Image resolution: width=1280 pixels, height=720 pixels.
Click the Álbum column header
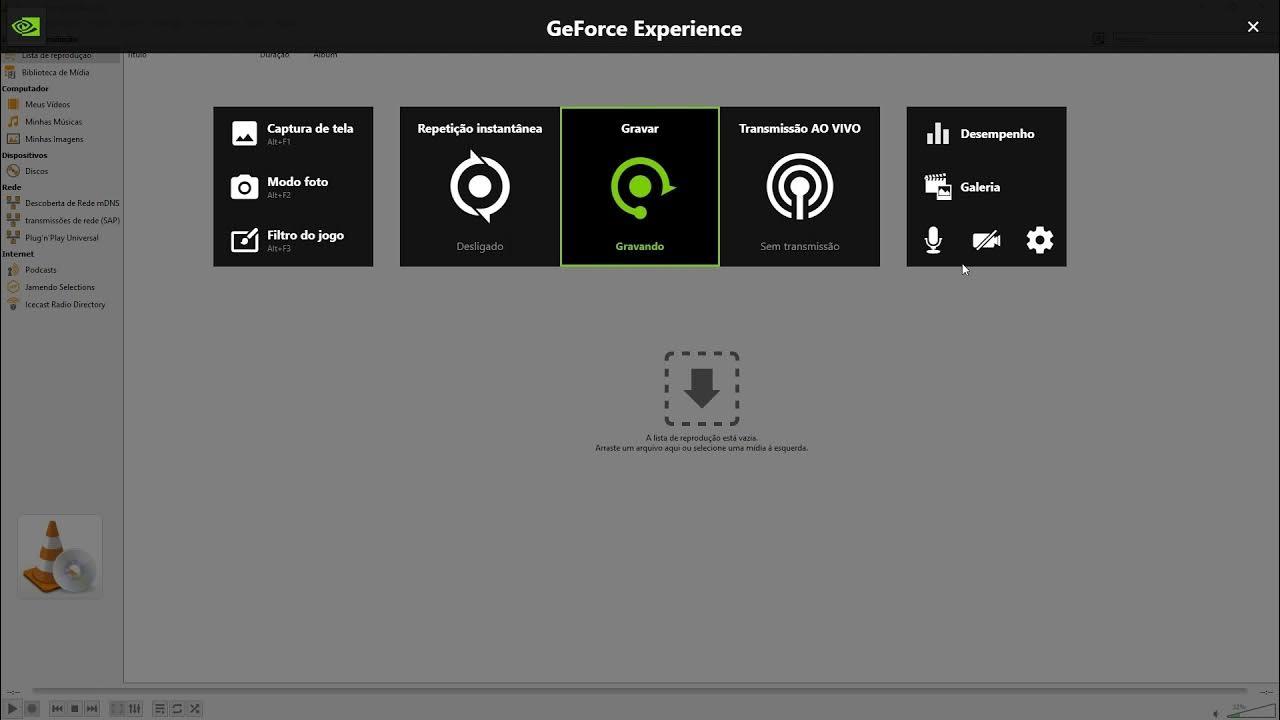coord(325,55)
